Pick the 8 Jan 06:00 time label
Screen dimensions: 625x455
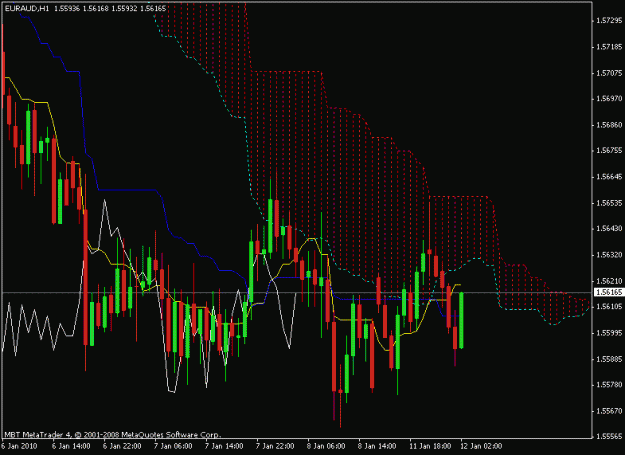click(x=326, y=446)
